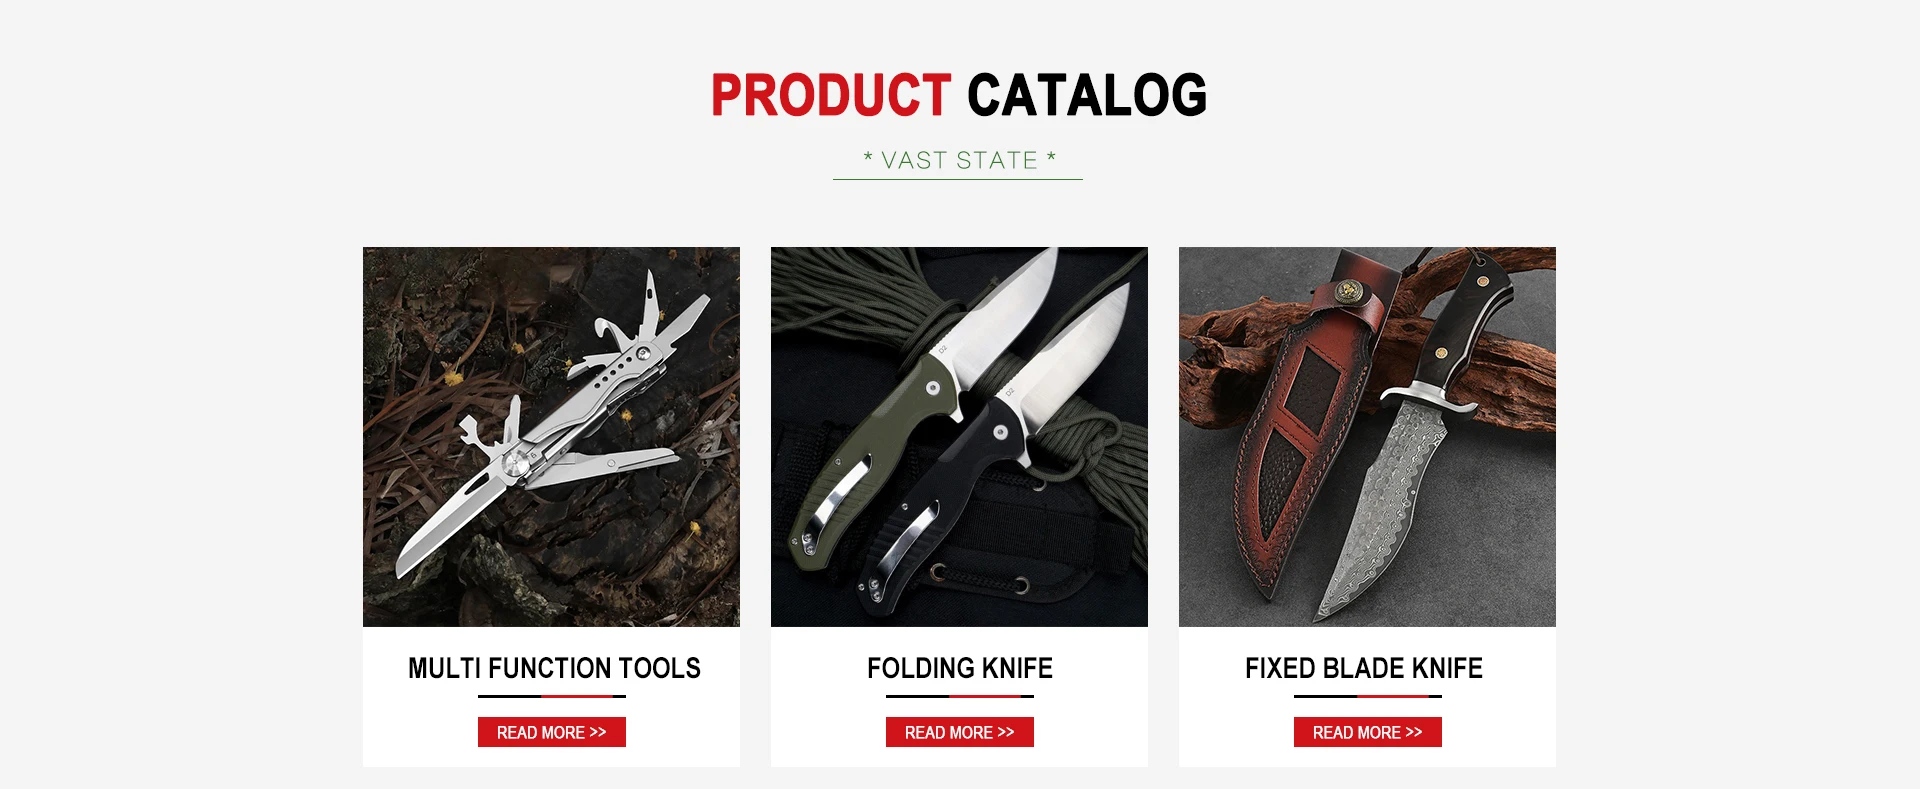1920x789 pixels.
Task: Read more about Multi Function Tools
Action: 552,732
